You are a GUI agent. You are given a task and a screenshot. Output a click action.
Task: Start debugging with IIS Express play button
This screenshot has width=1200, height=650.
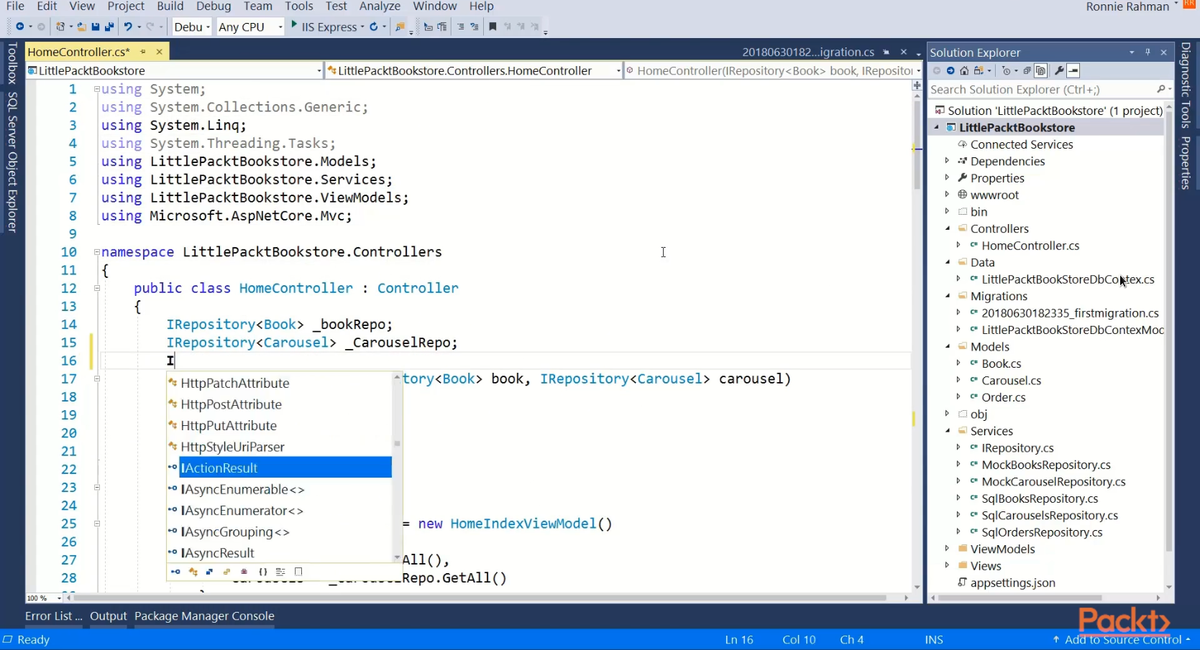pyautogui.click(x=294, y=25)
